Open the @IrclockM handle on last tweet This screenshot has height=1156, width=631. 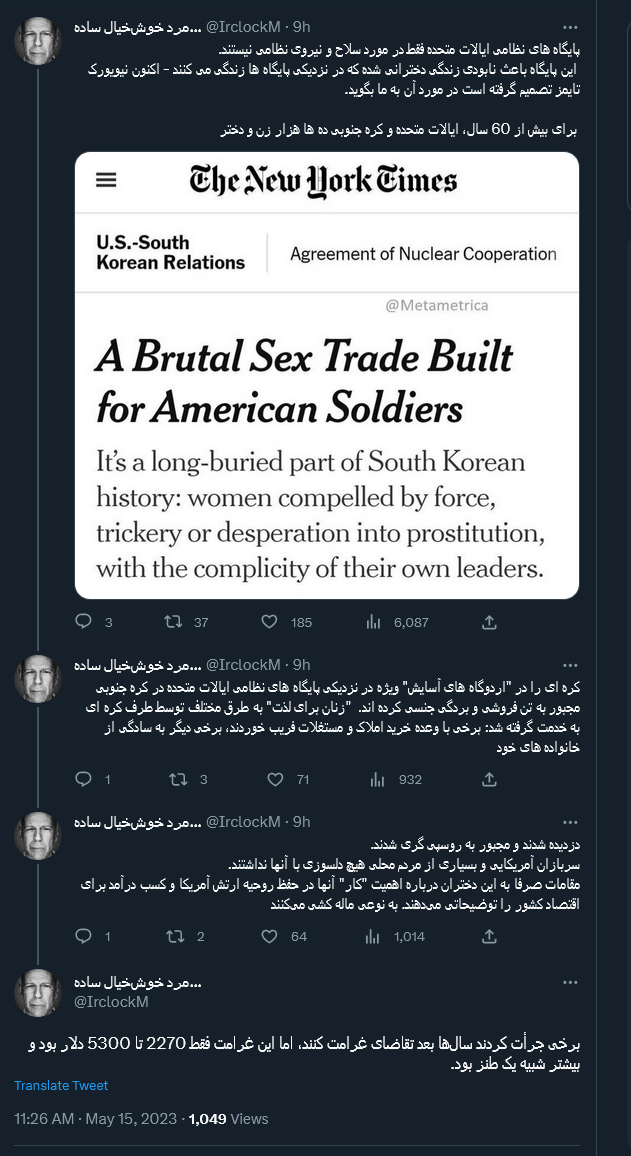pyautogui.click(x=111, y=1002)
